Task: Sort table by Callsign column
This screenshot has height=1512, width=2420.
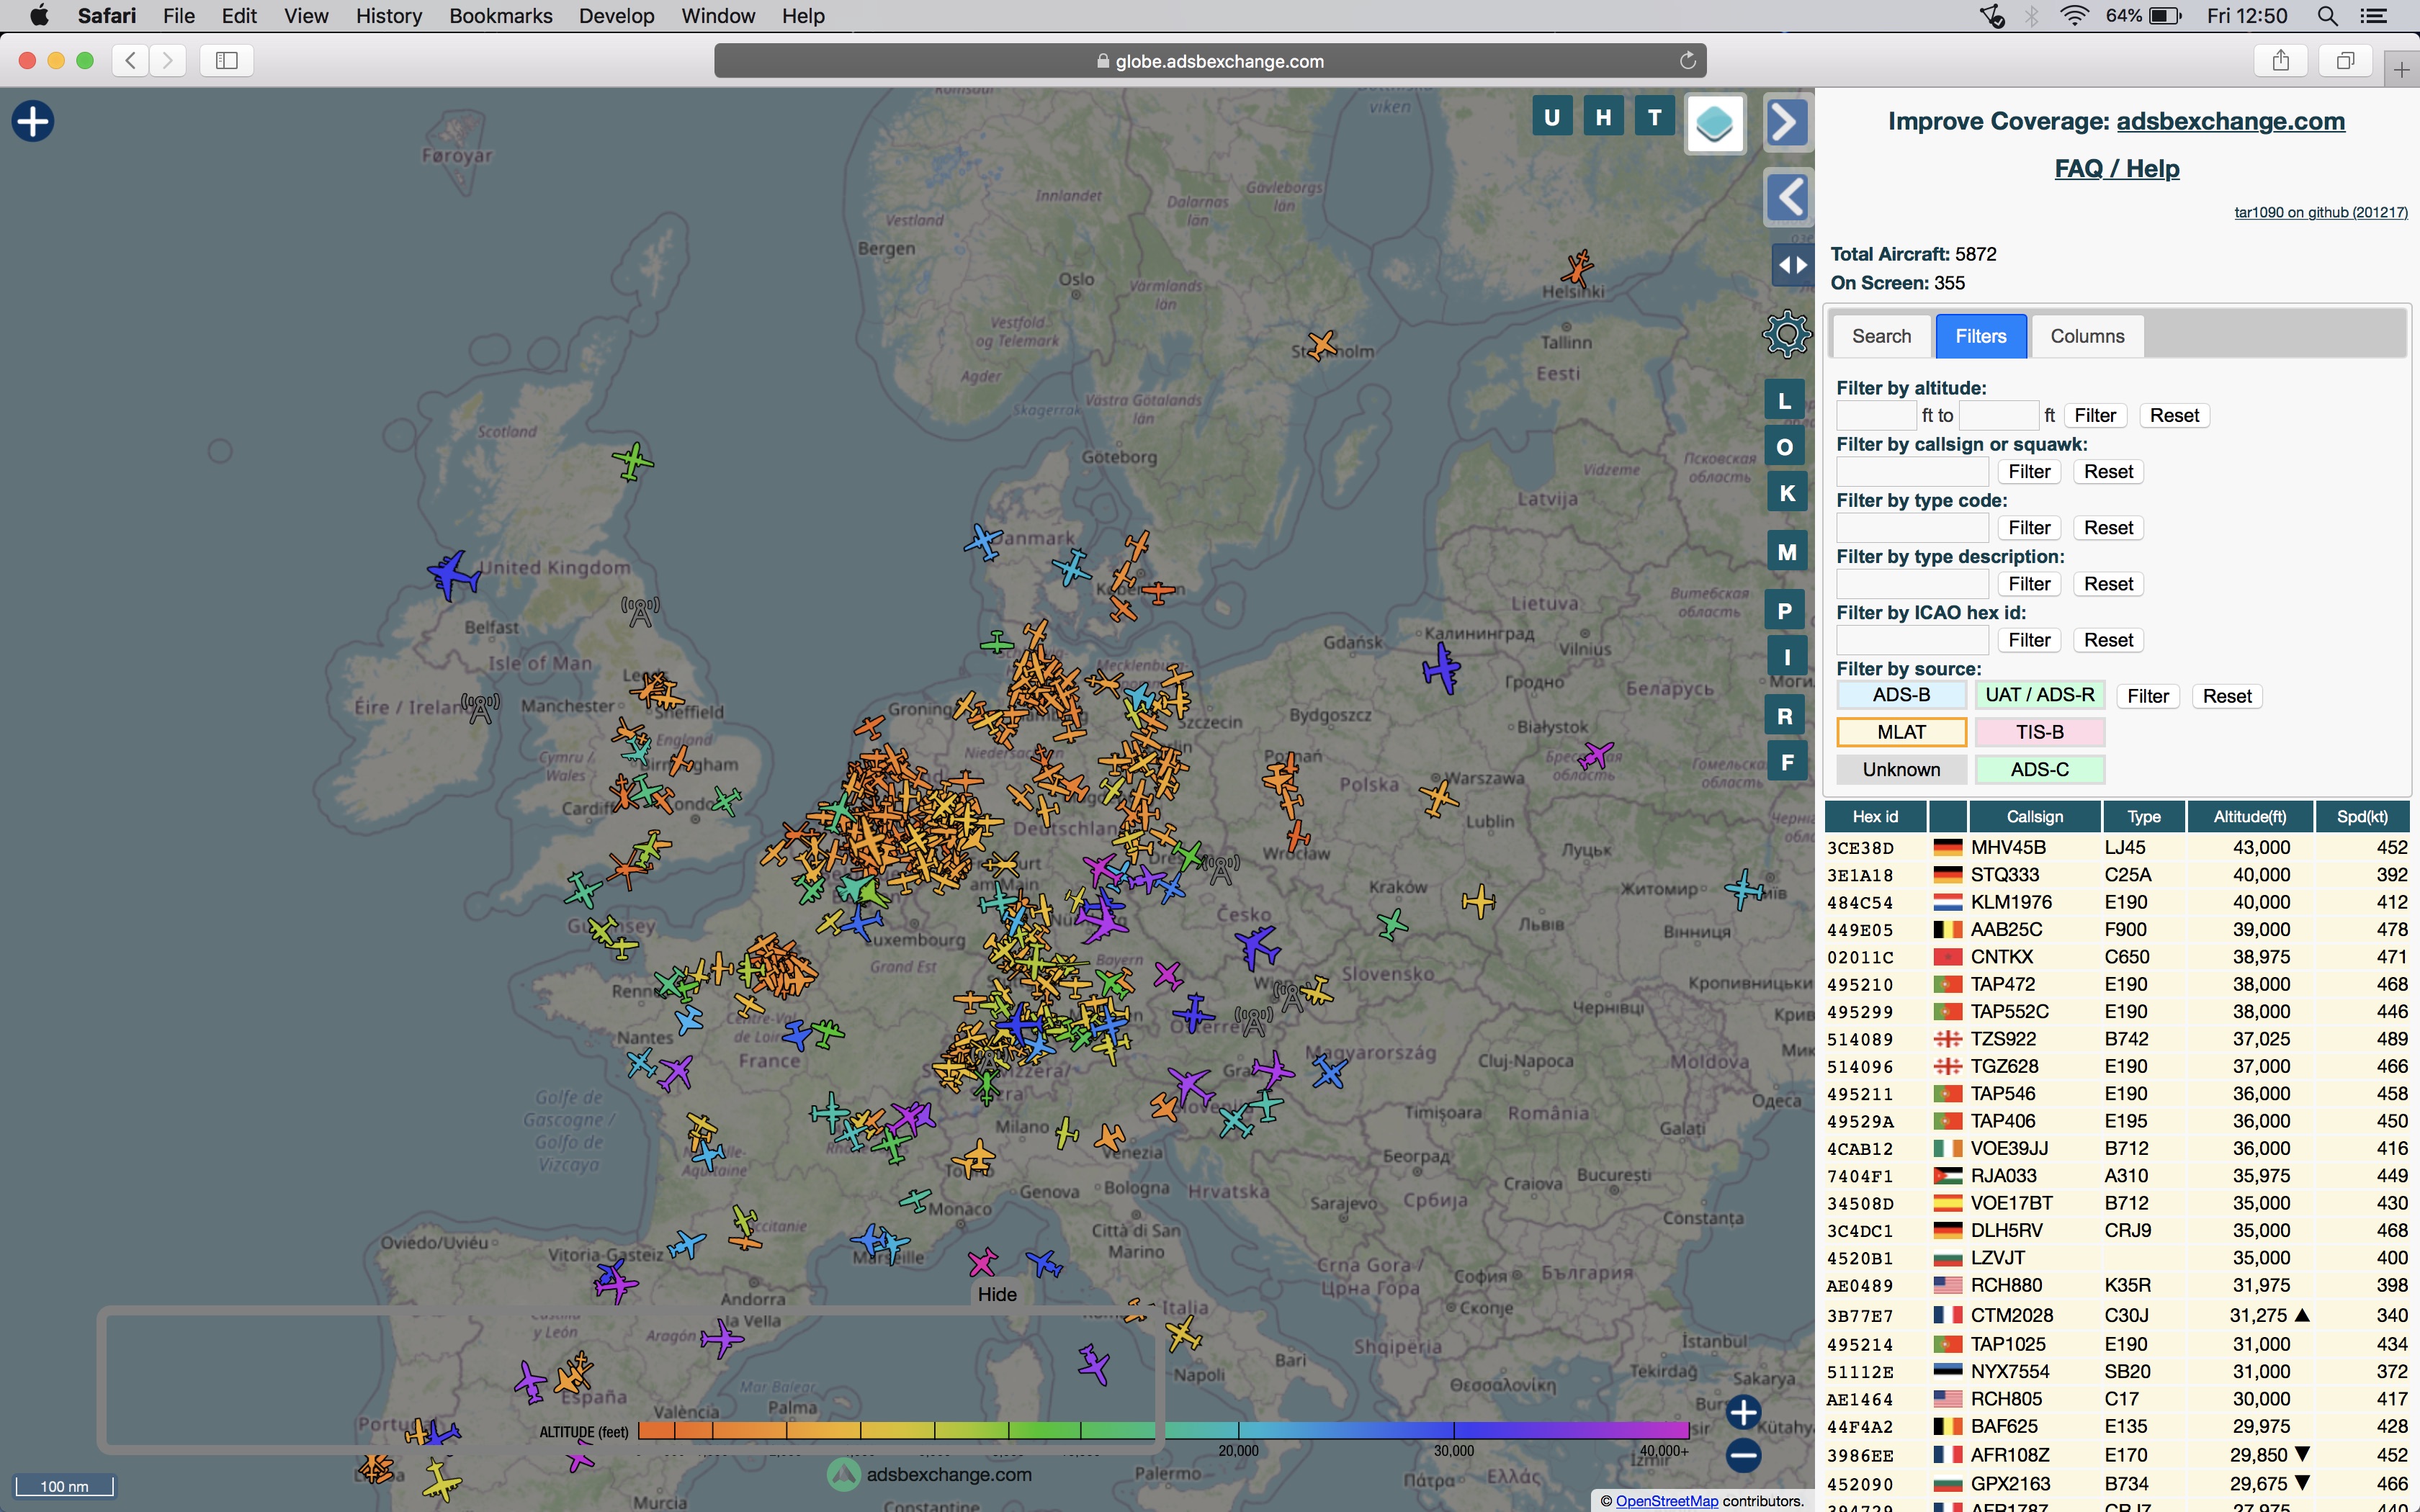Action: pos(2034,816)
